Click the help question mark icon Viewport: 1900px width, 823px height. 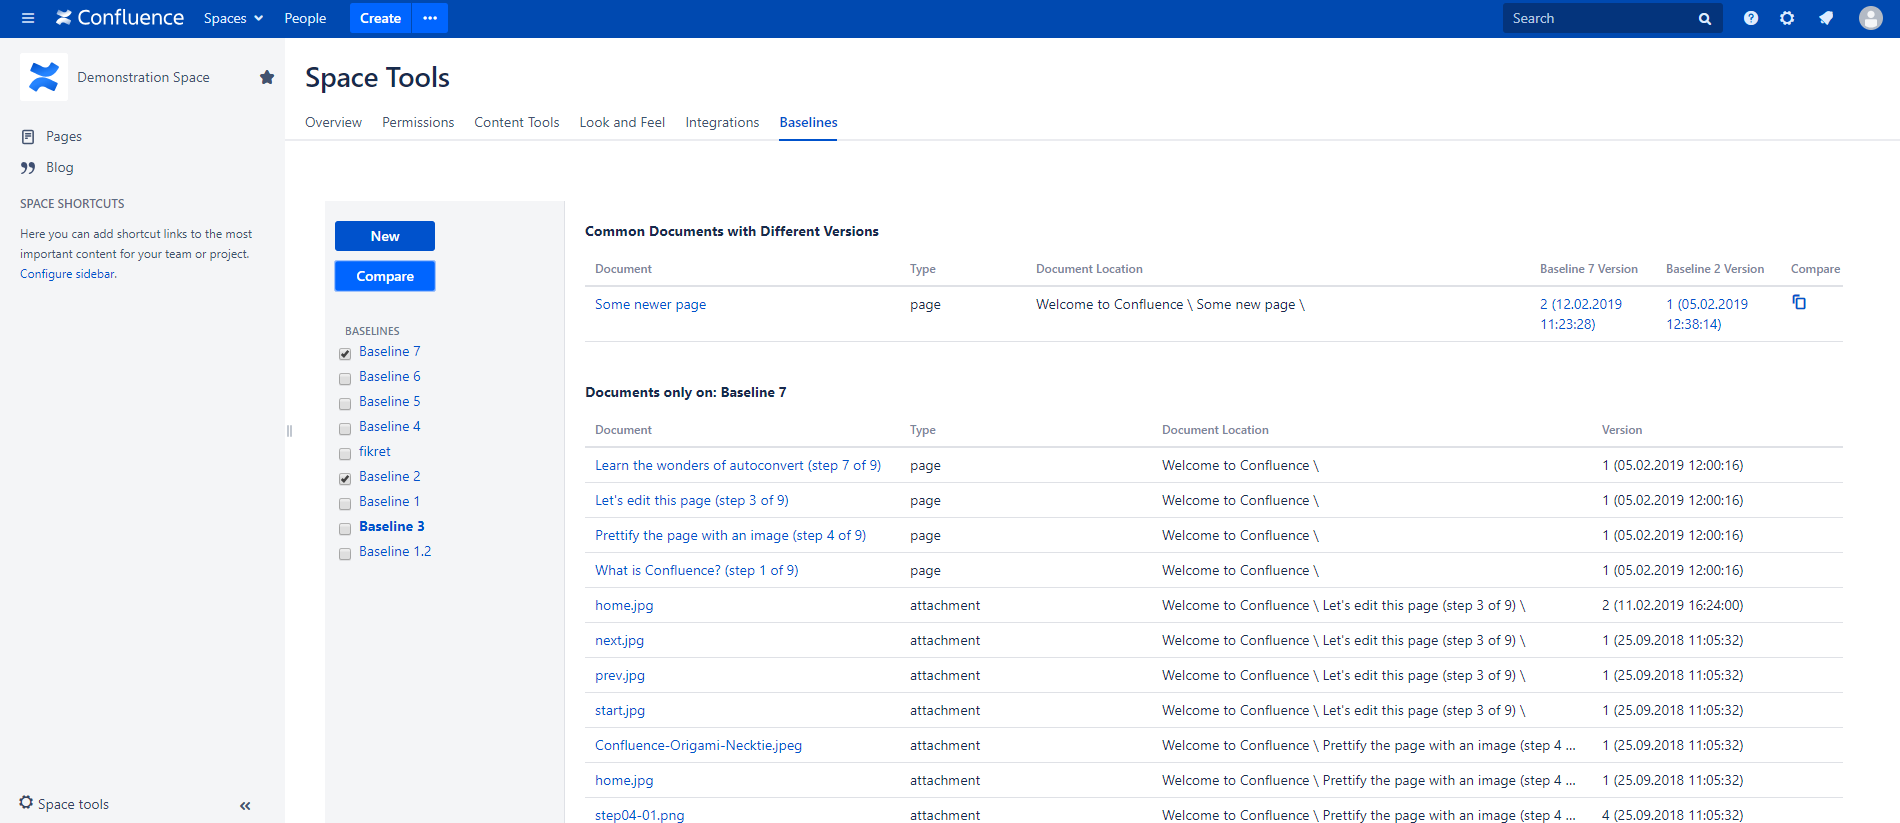pyautogui.click(x=1750, y=18)
